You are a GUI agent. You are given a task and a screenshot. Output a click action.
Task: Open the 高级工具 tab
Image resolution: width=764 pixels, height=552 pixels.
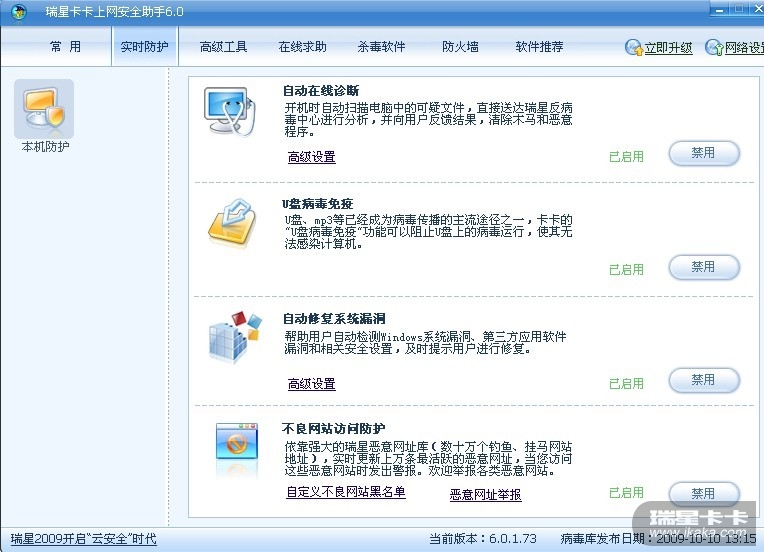pyautogui.click(x=224, y=47)
